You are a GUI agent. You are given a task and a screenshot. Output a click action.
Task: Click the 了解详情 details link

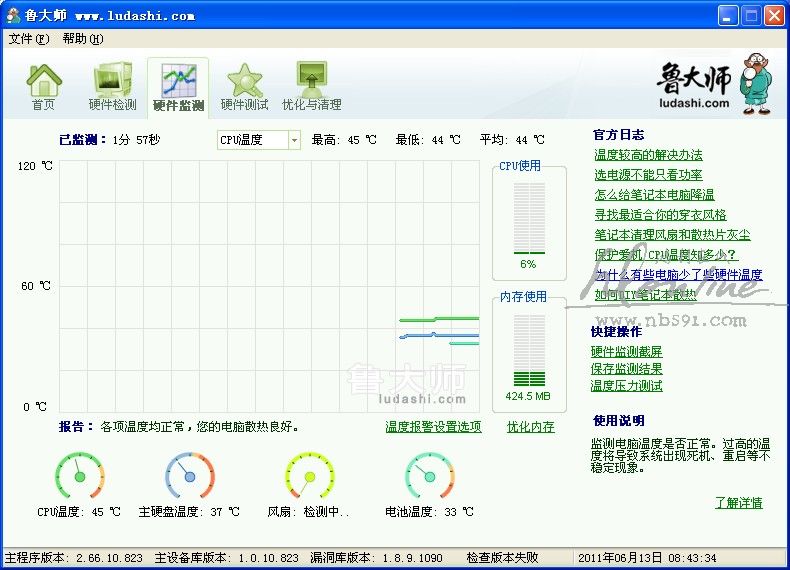pyautogui.click(x=738, y=503)
